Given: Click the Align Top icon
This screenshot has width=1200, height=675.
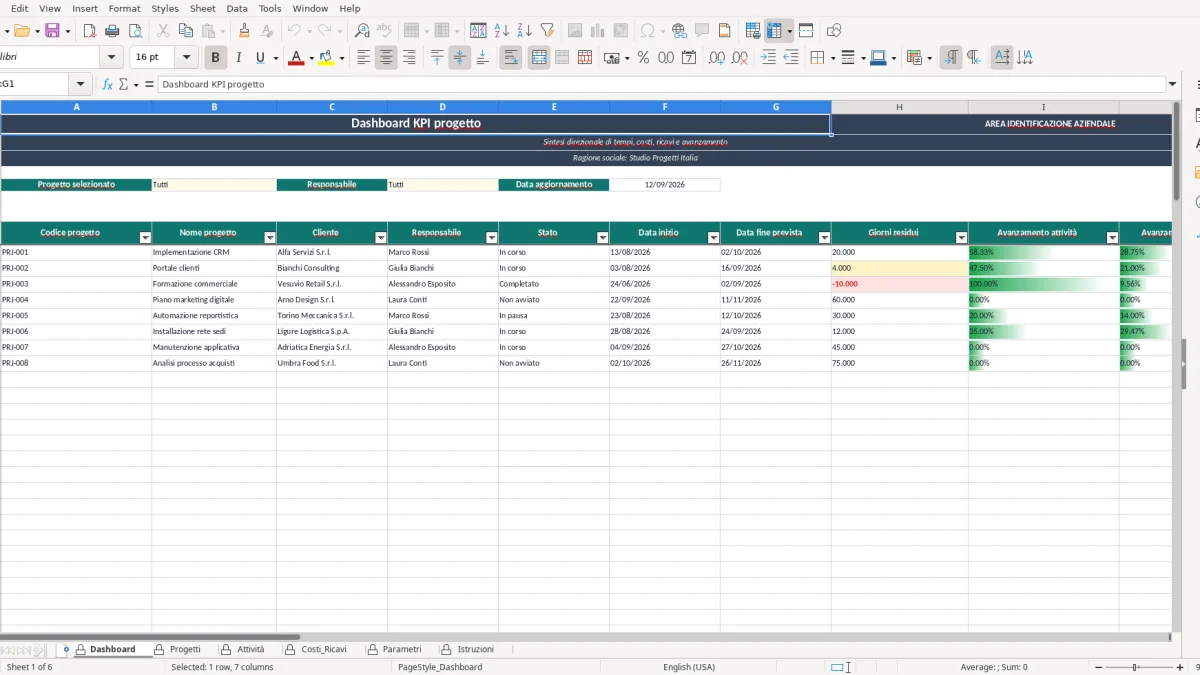Looking at the screenshot, I should [437, 58].
